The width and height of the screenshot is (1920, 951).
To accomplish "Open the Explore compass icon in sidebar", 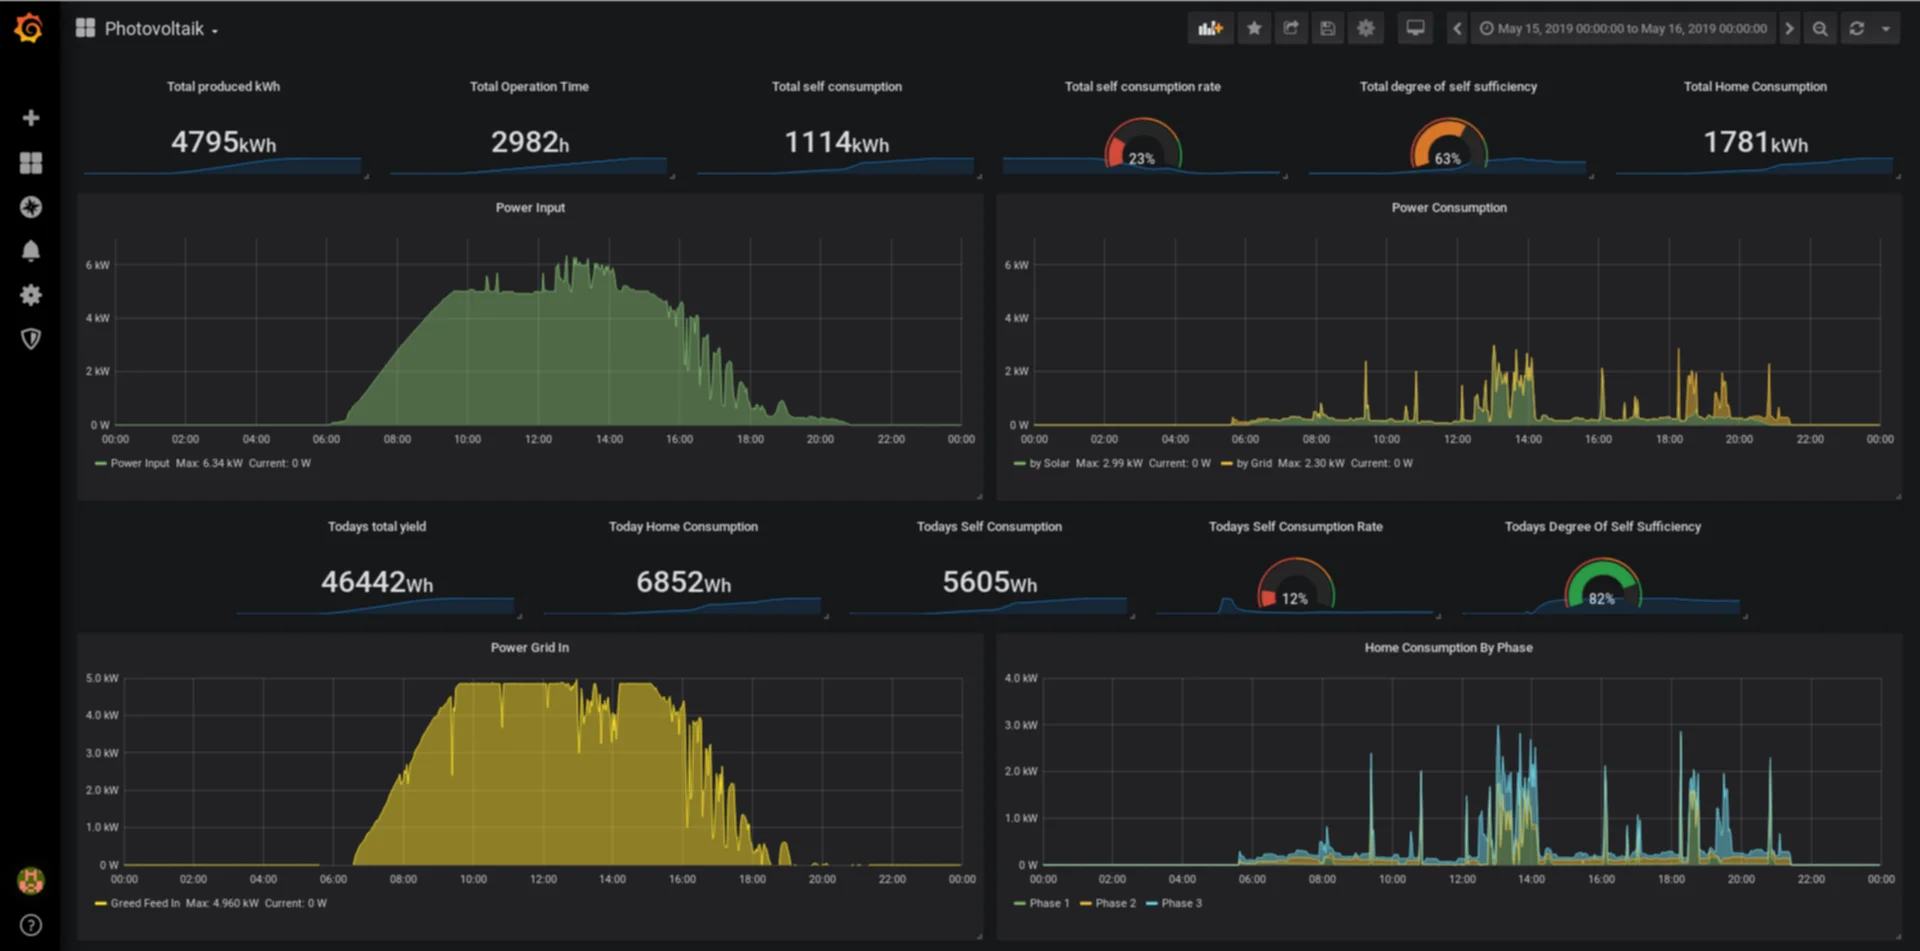I will pyautogui.click(x=31, y=207).
